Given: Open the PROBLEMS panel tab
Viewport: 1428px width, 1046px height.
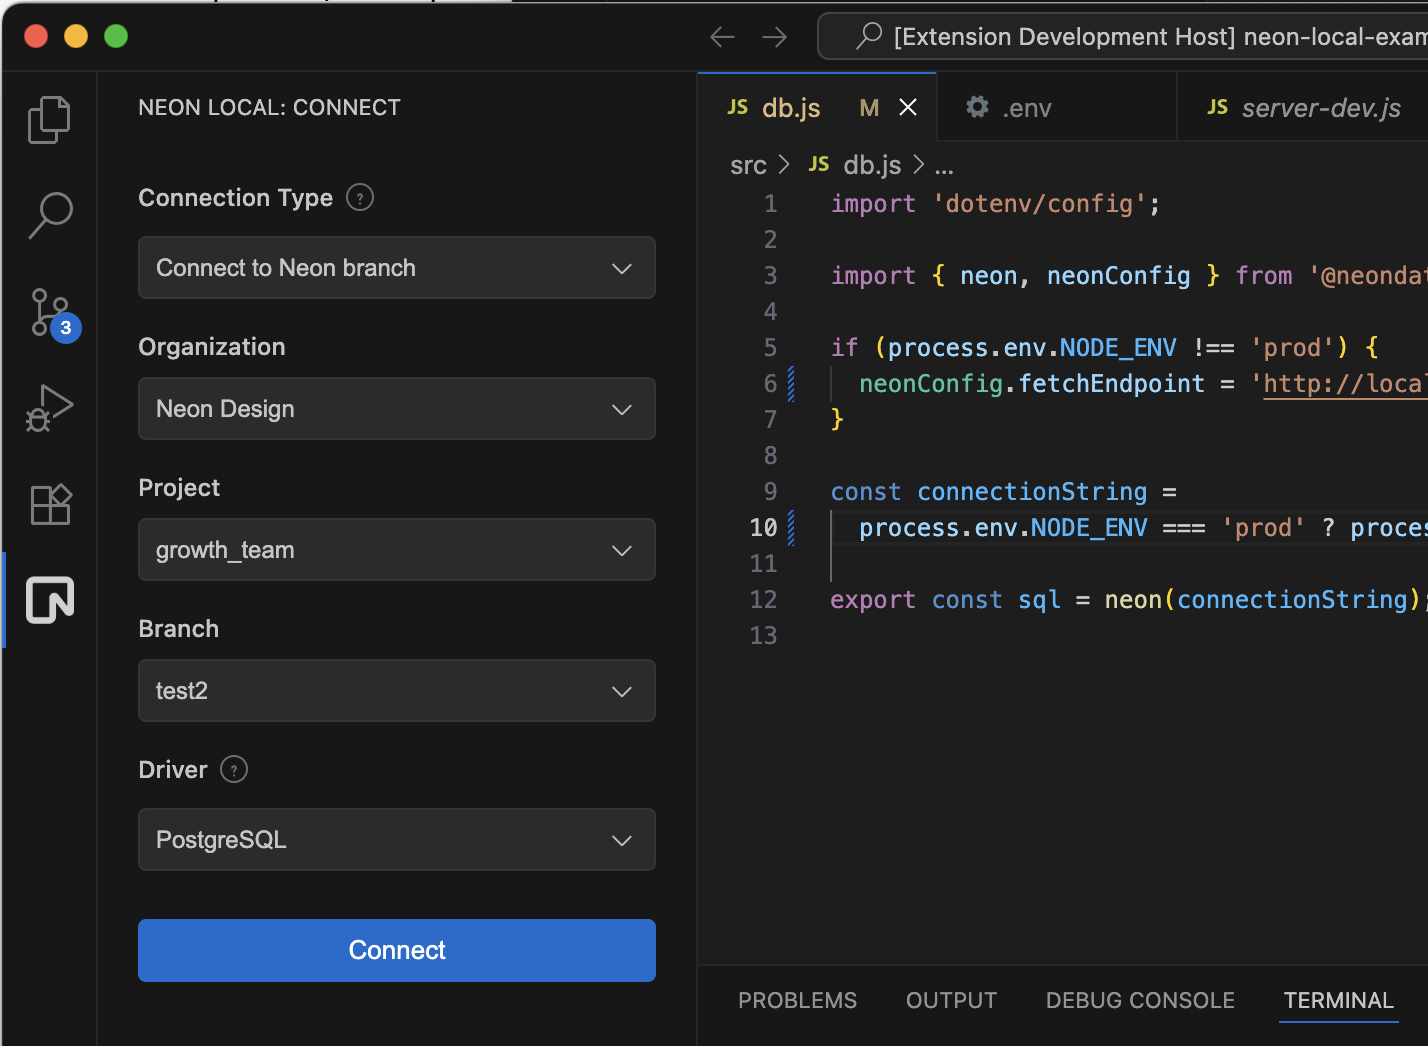Looking at the screenshot, I should [x=797, y=1001].
